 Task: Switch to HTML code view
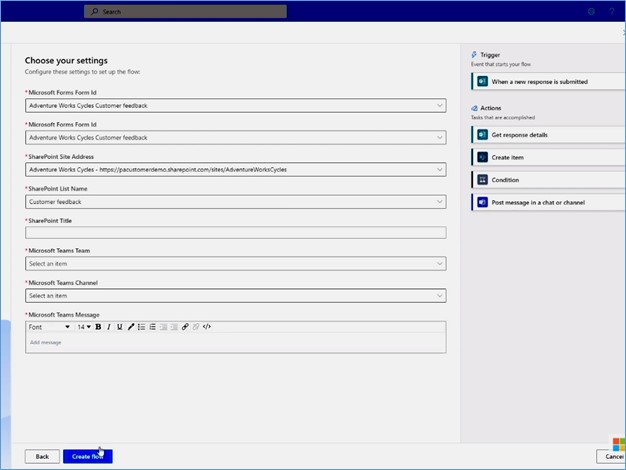click(207, 327)
